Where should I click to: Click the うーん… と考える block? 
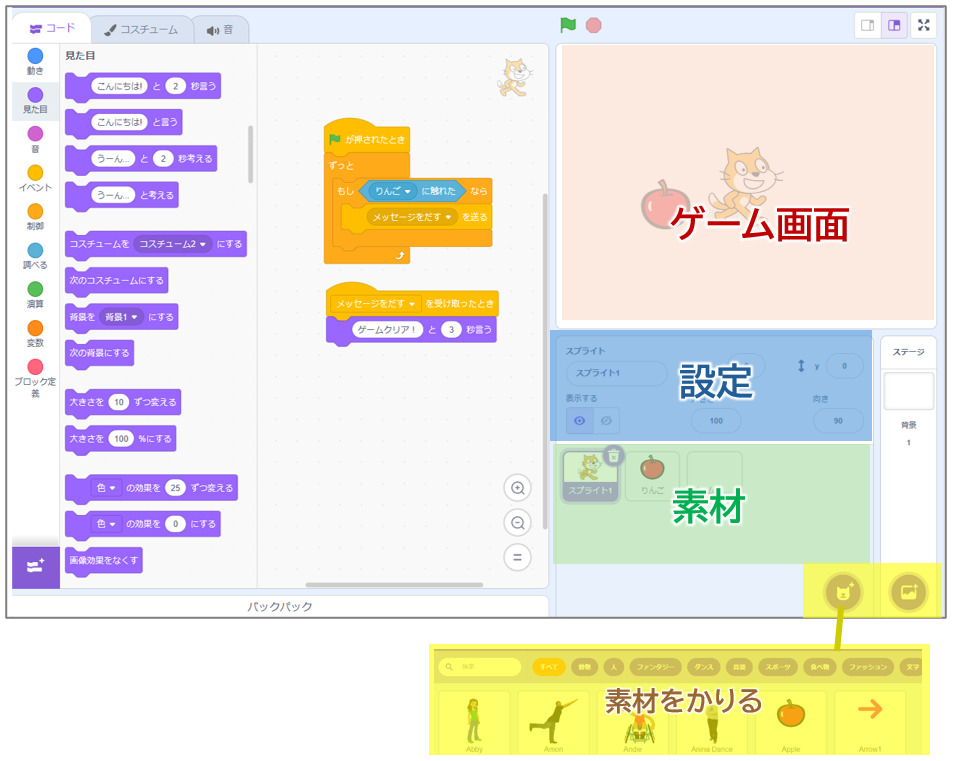pyautogui.click(x=122, y=195)
